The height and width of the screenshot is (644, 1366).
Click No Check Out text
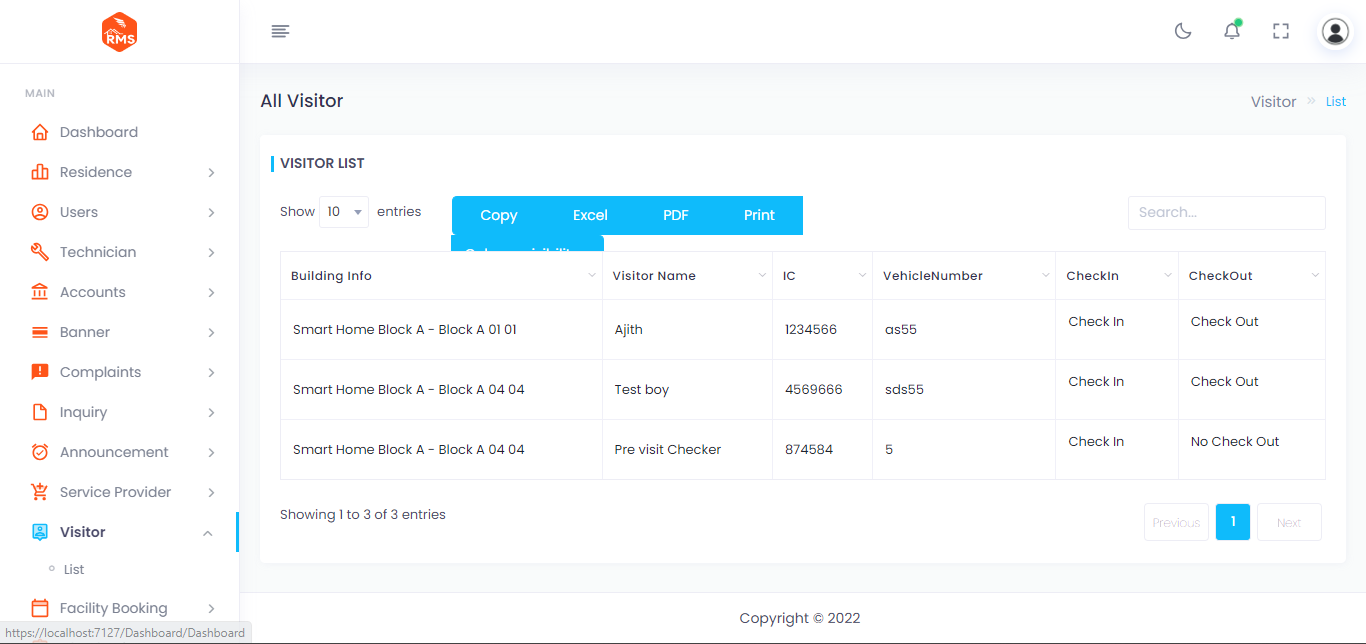point(1235,441)
